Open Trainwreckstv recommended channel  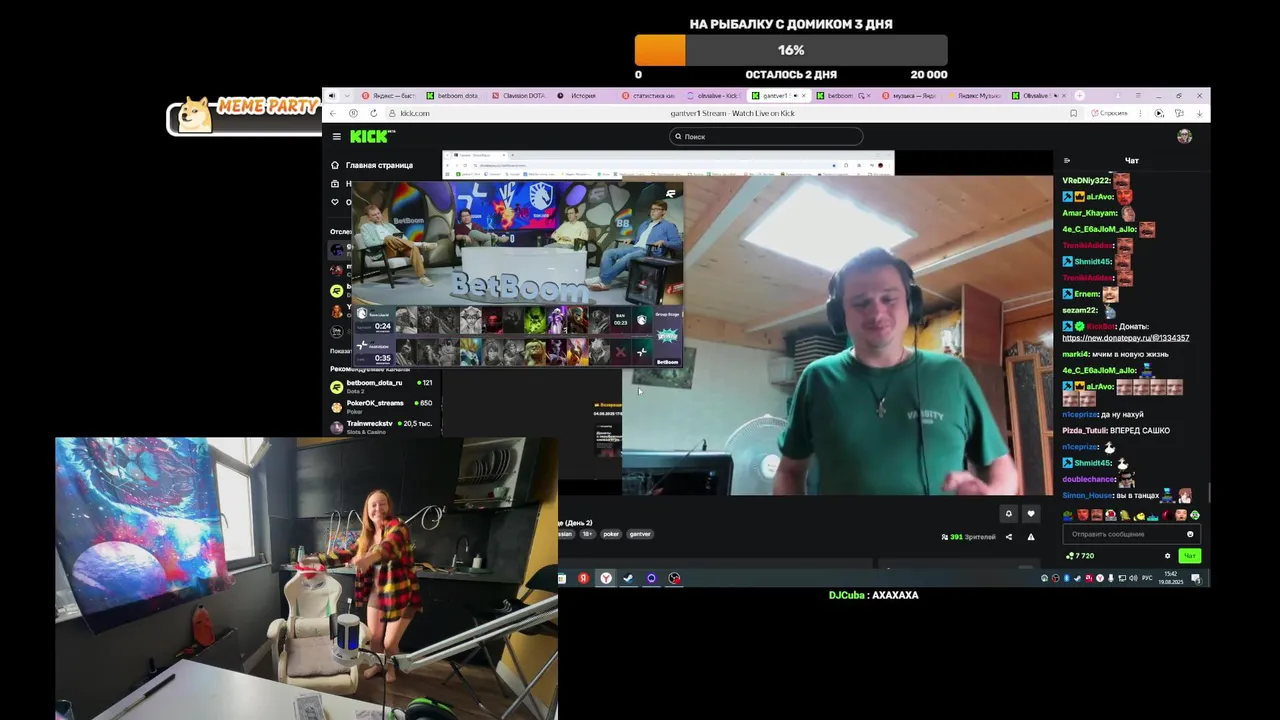click(x=381, y=427)
